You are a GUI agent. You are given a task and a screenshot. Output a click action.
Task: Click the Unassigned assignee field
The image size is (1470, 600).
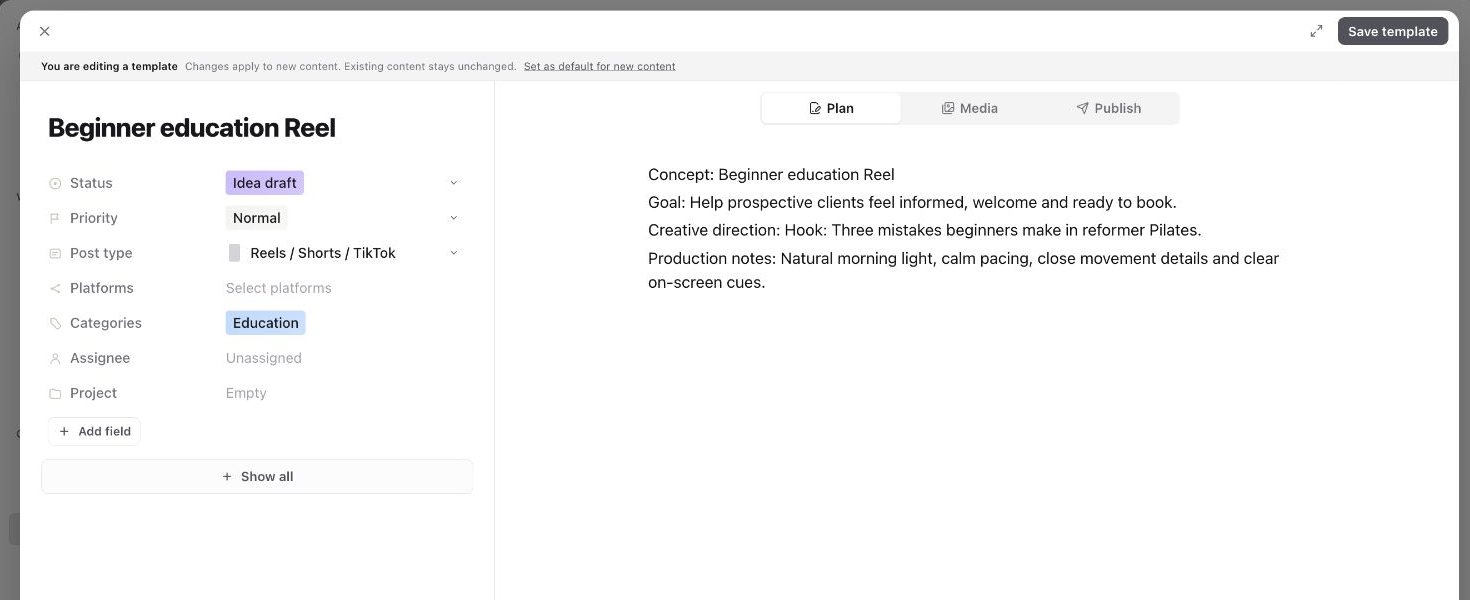pos(264,358)
